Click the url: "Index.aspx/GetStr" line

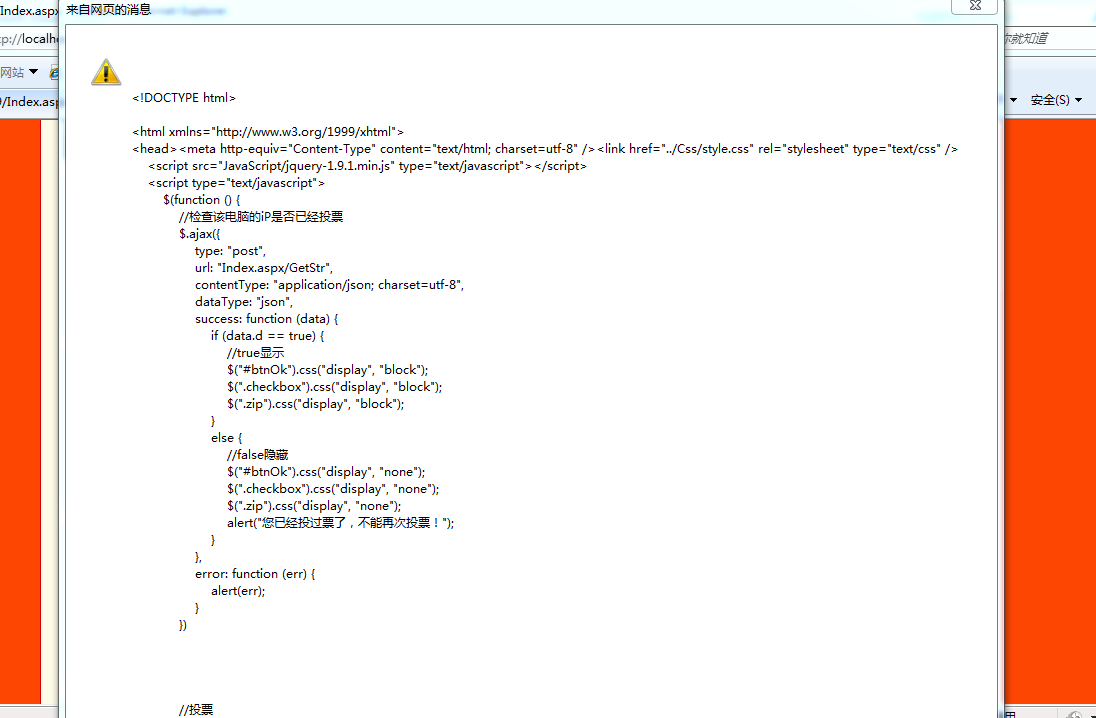(264, 268)
